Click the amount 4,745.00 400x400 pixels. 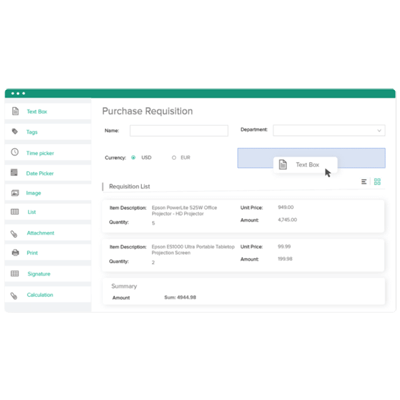click(x=287, y=220)
